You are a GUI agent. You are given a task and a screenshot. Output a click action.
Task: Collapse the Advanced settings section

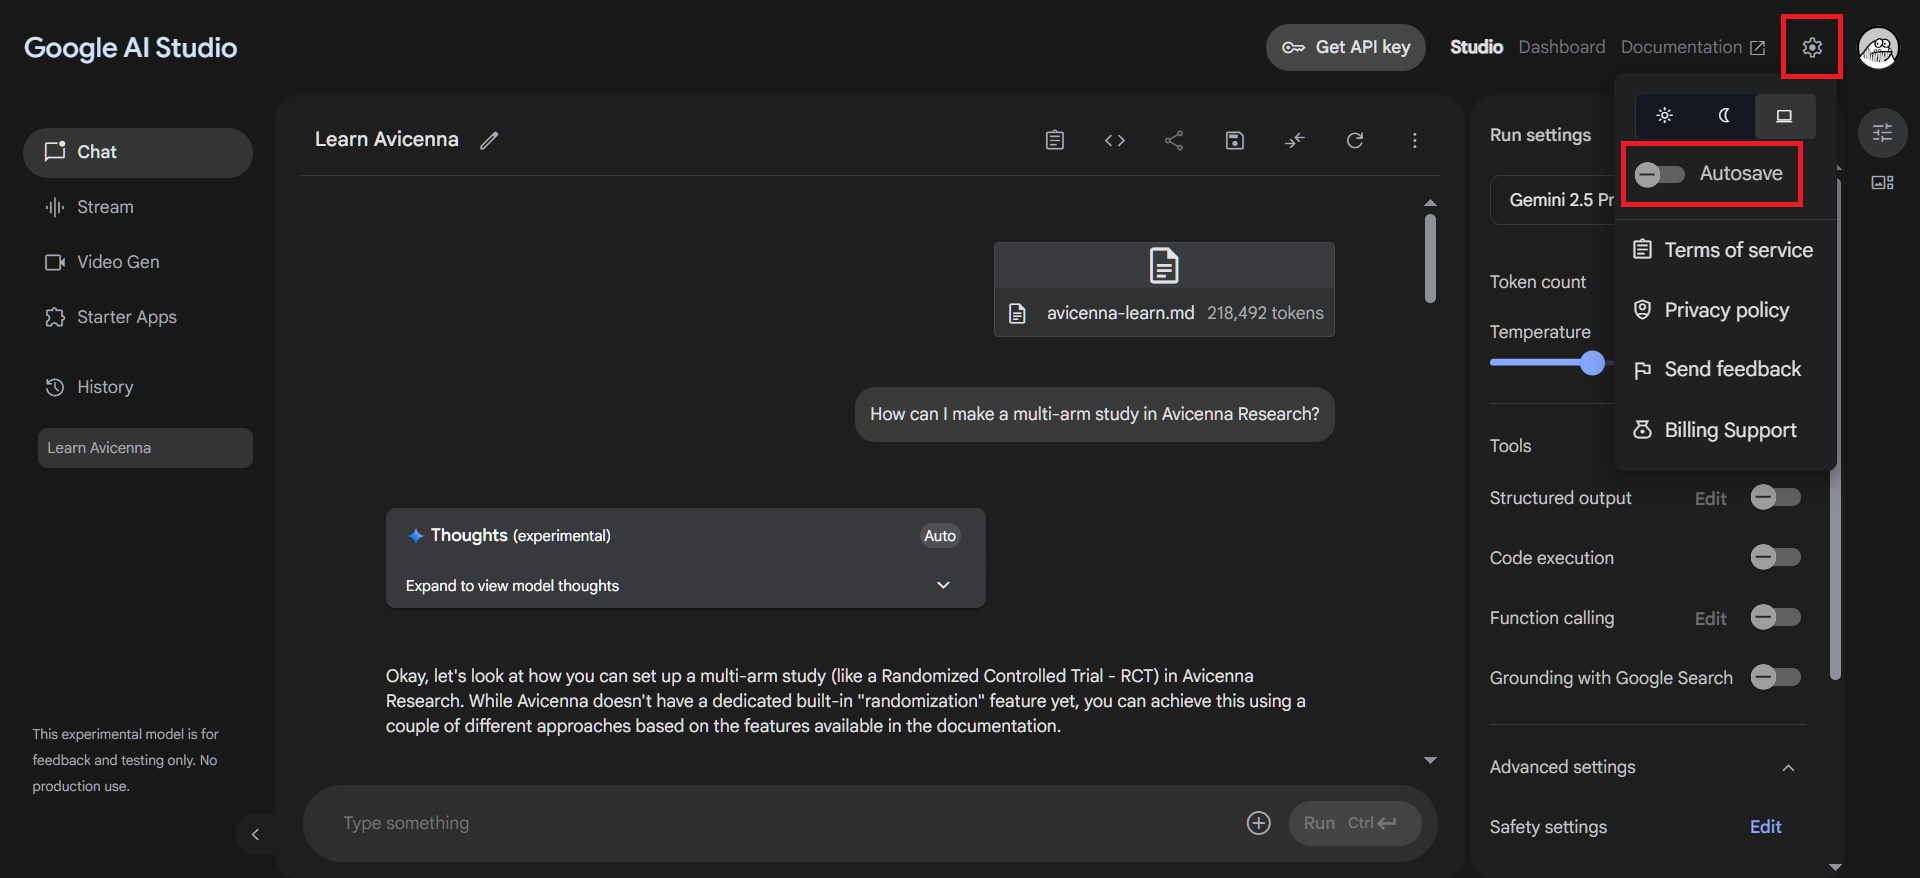click(x=1788, y=768)
